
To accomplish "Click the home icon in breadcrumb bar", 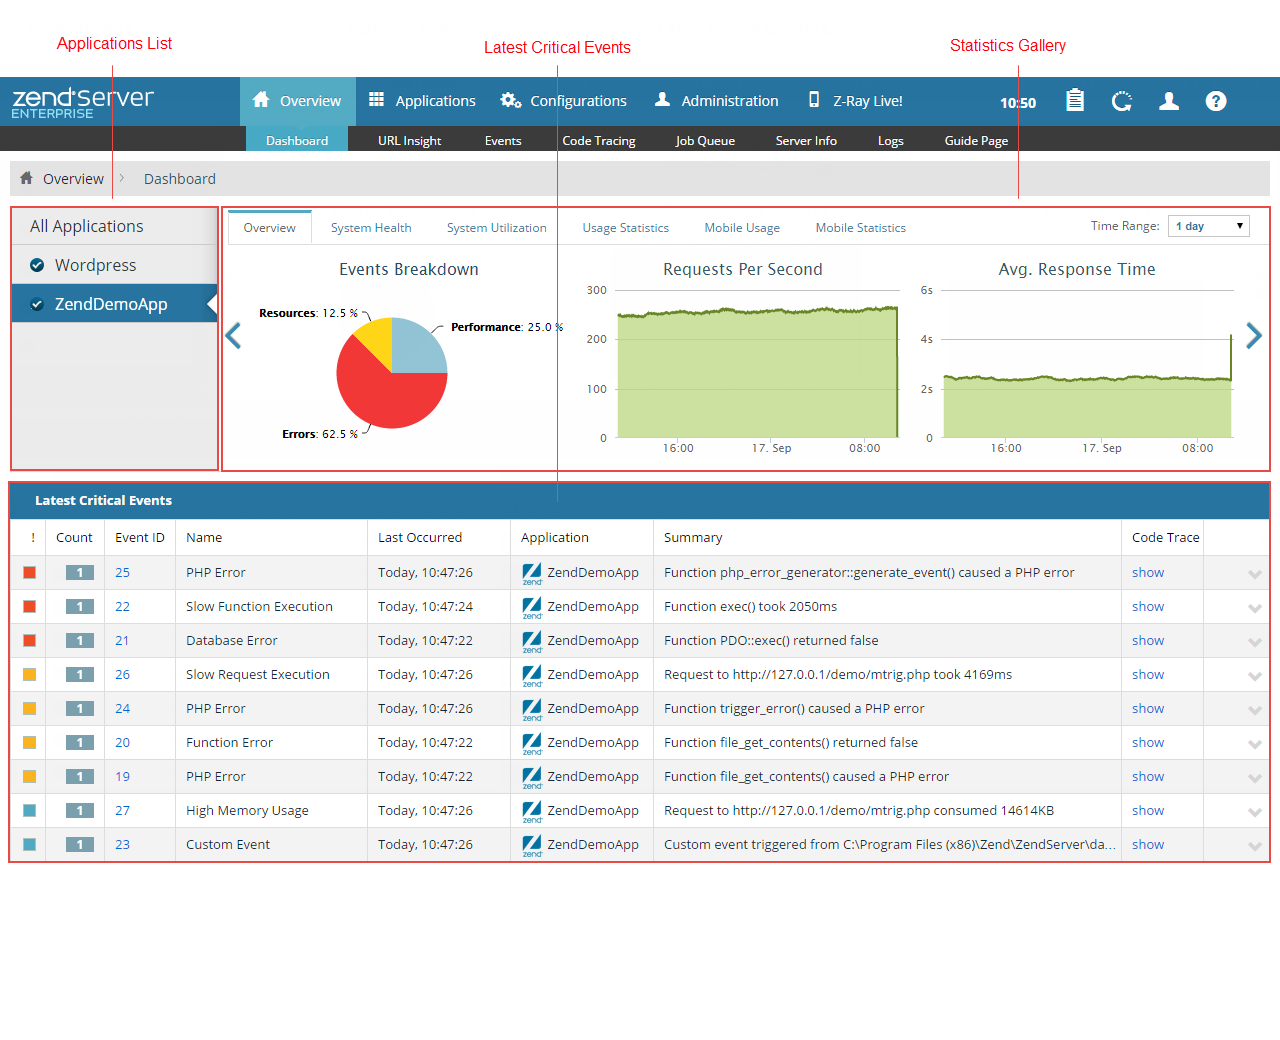I will tap(27, 178).
